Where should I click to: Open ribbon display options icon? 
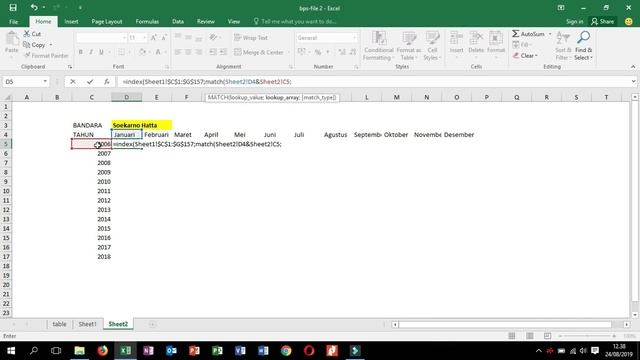tap(561, 8)
